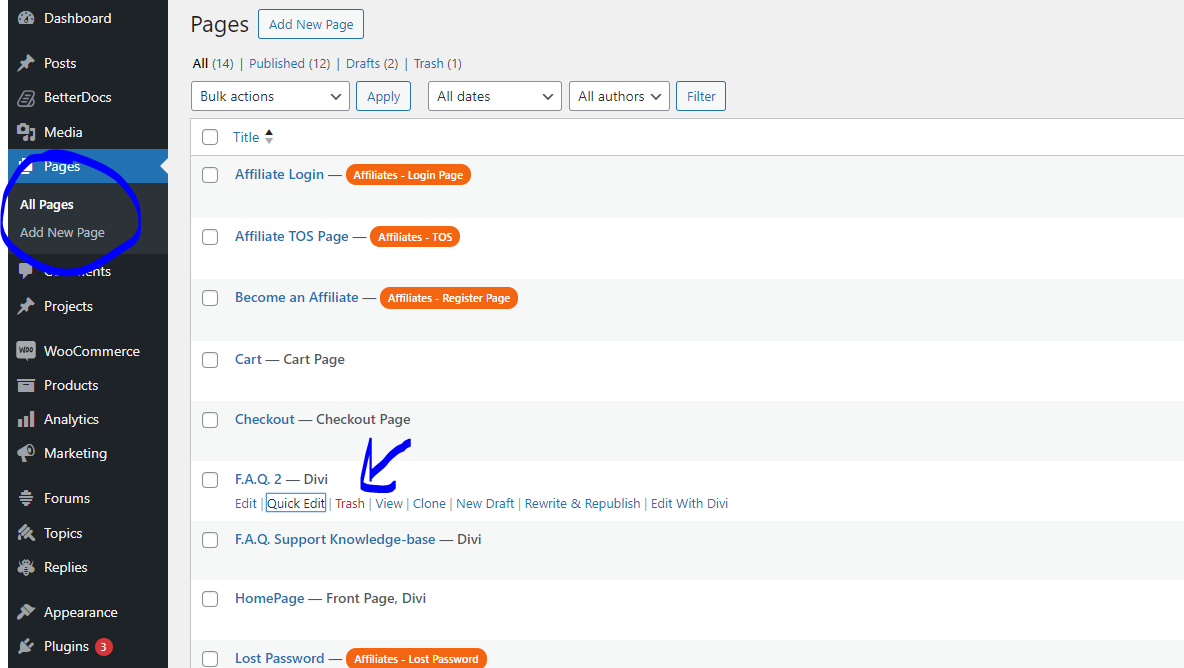Image resolution: width=1184 pixels, height=668 pixels.
Task: Click the Products box icon
Action: tap(26, 385)
